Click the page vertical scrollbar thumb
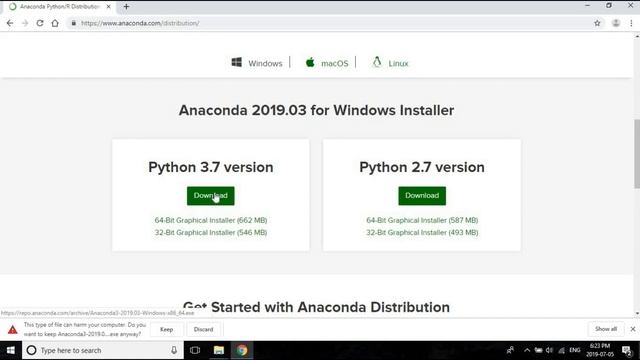The image size is (640, 360). pos(637,154)
